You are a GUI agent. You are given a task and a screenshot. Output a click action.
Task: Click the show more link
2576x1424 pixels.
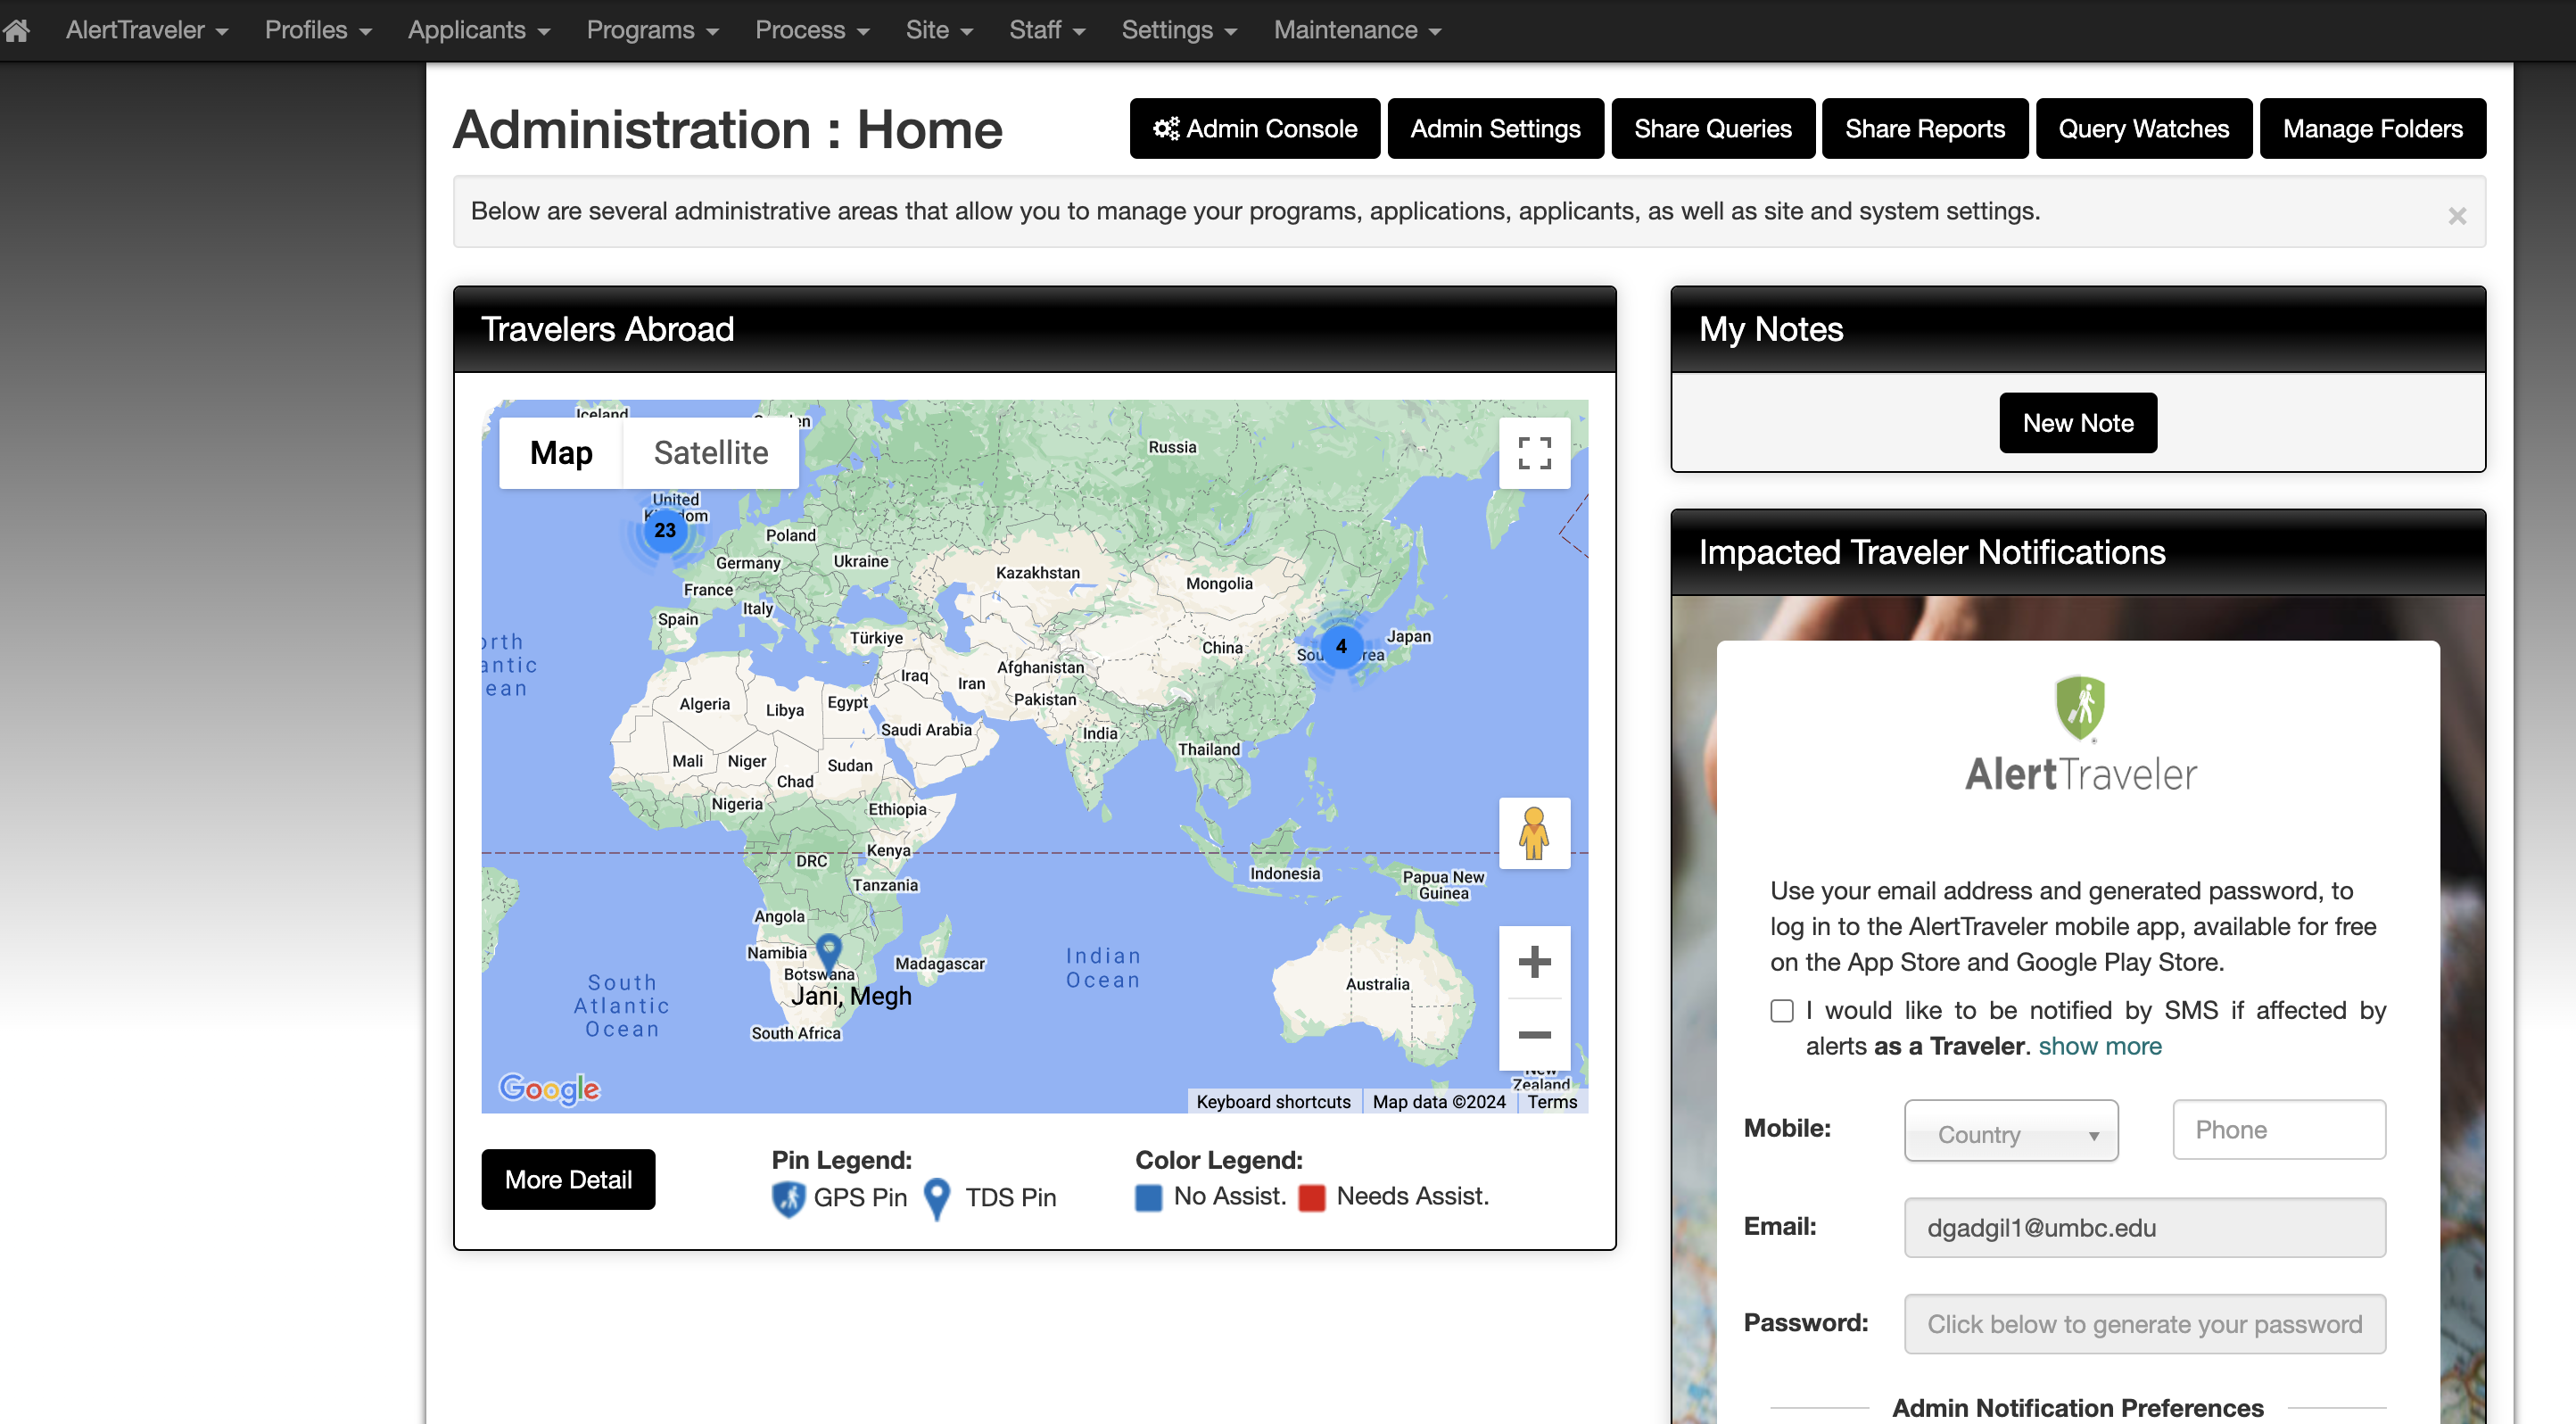(x=2100, y=1046)
